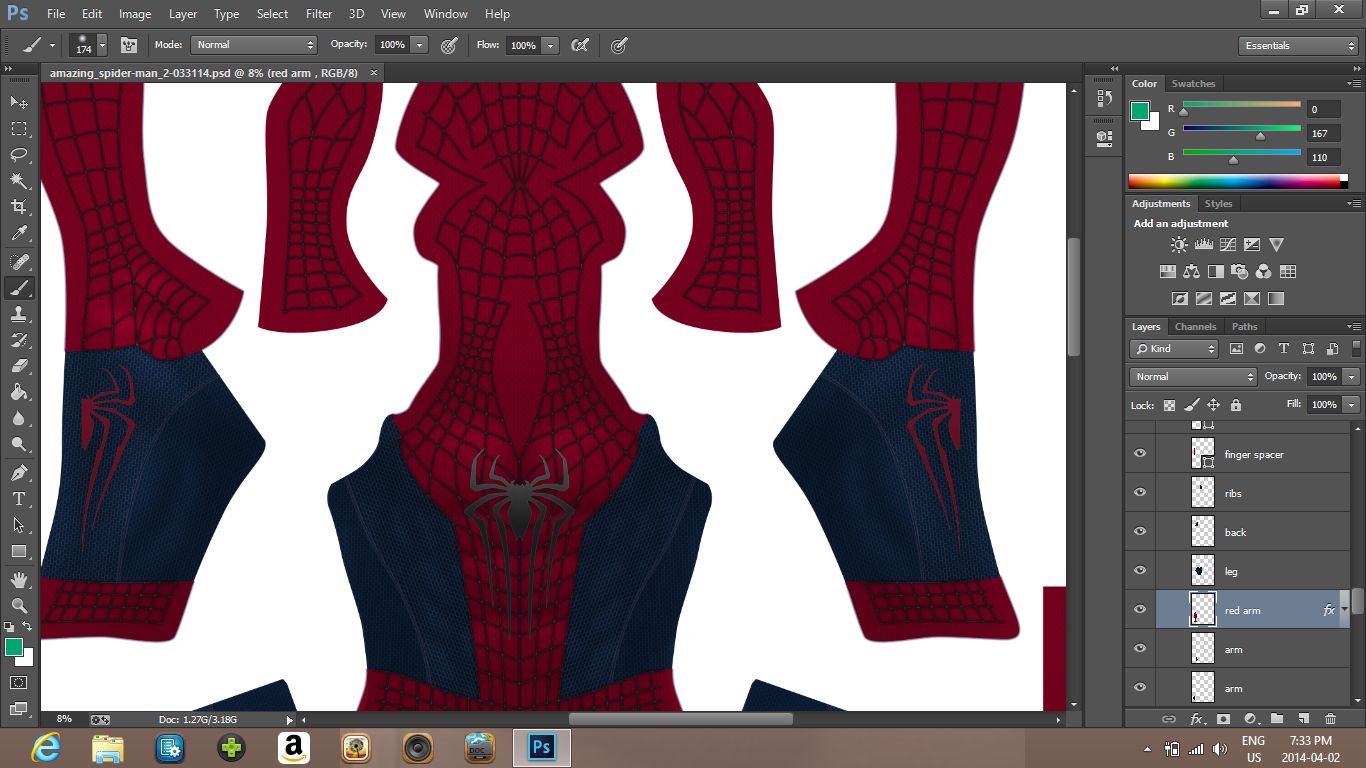Select the Blur tool
The height and width of the screenshot is (768, 1366).
coord(19,418)
